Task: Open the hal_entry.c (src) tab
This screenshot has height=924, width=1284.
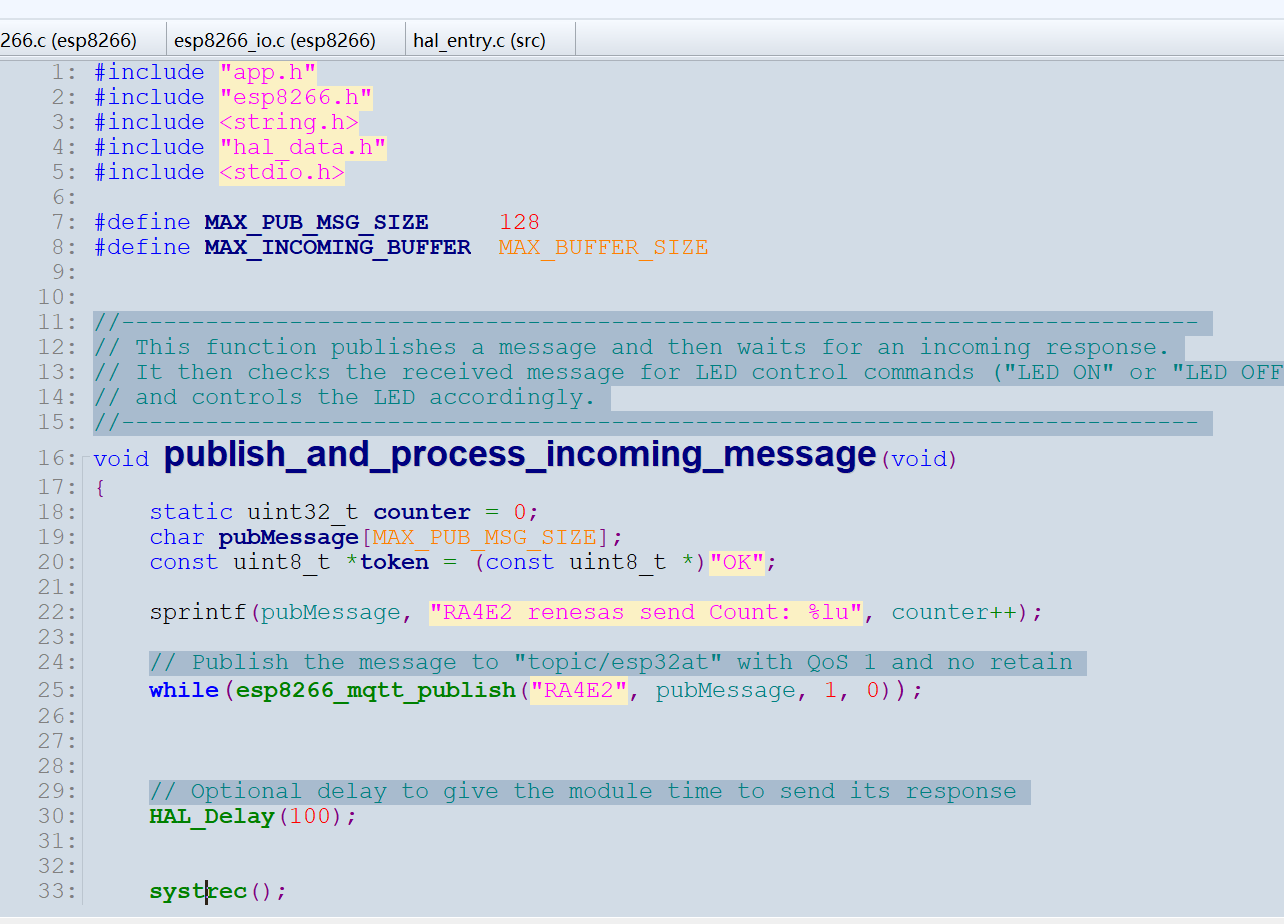Action: [x=480, y=40]
